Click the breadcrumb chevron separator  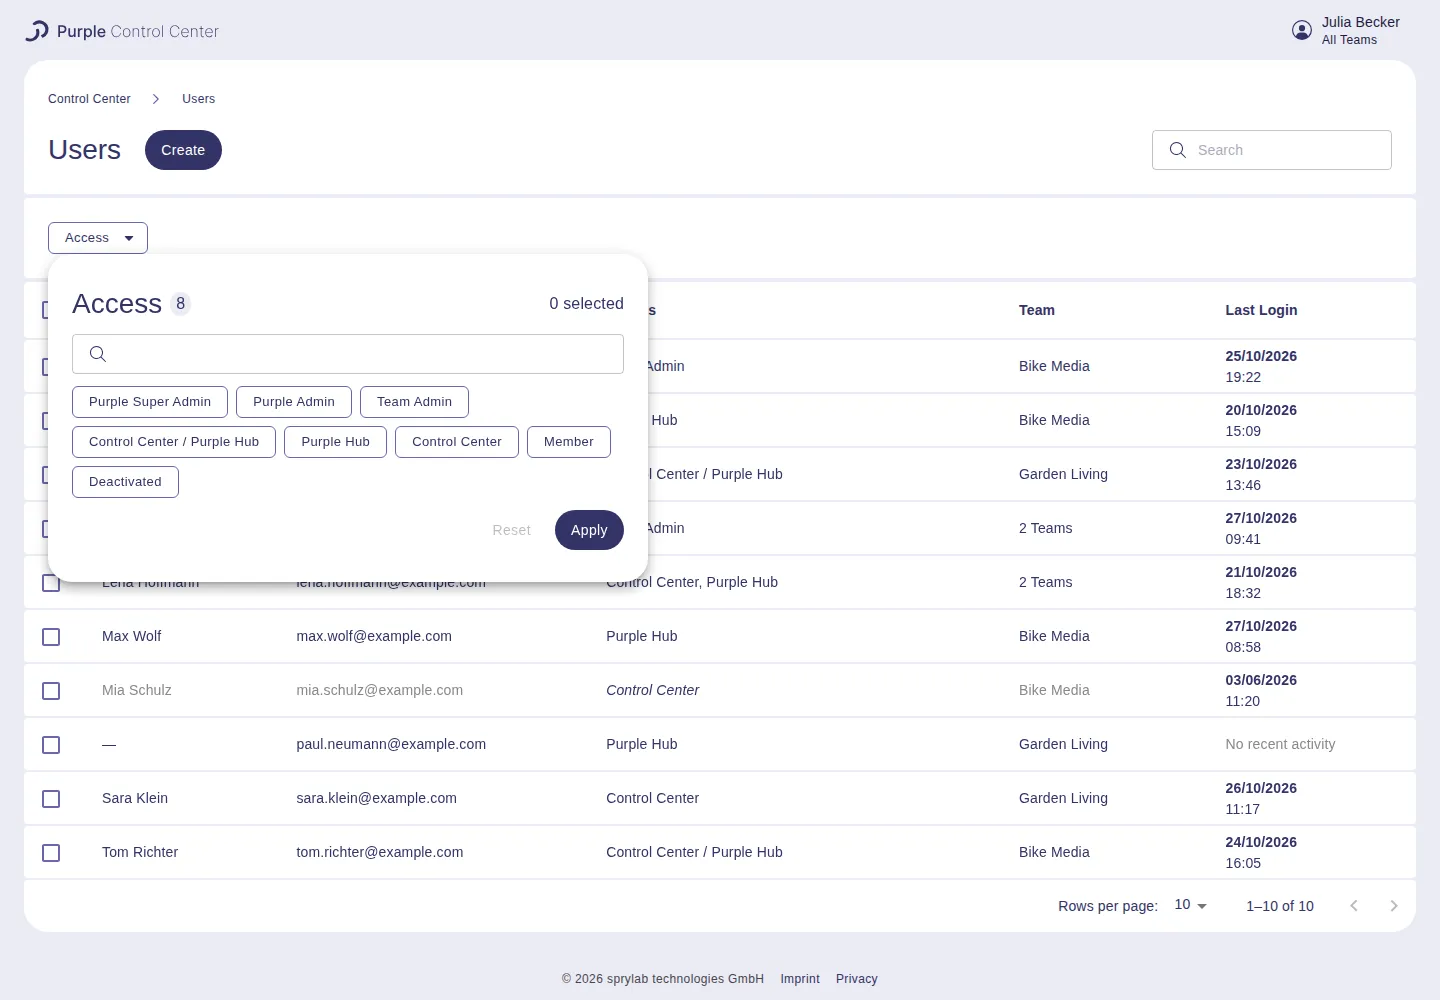point(156,99)
